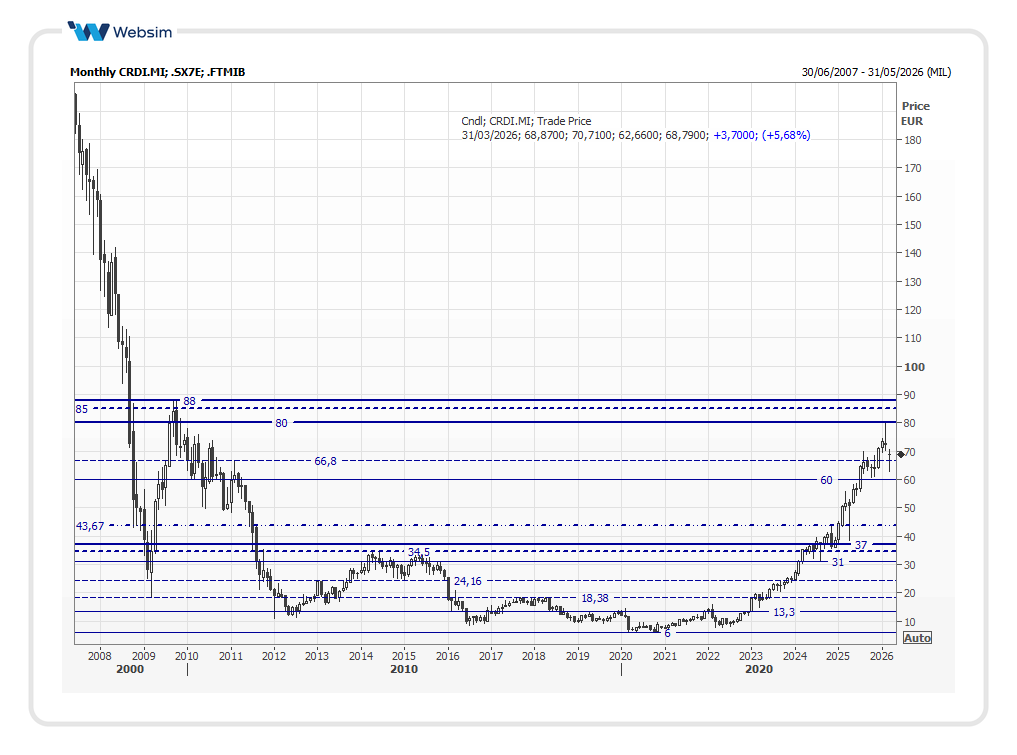The width and height of the screenshot is (1017, 755).
Task: Click the 24,16 level label
Action: point(468,581)
